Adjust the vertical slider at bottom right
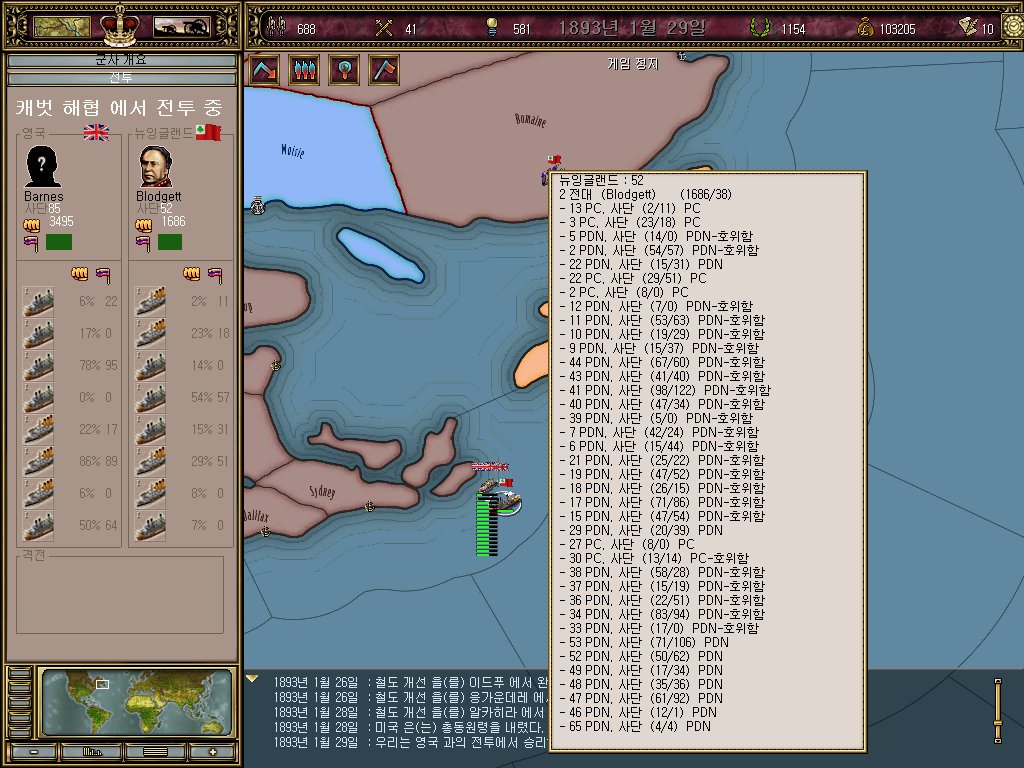This screenshot has height=768, width=1024. point(997,711)
